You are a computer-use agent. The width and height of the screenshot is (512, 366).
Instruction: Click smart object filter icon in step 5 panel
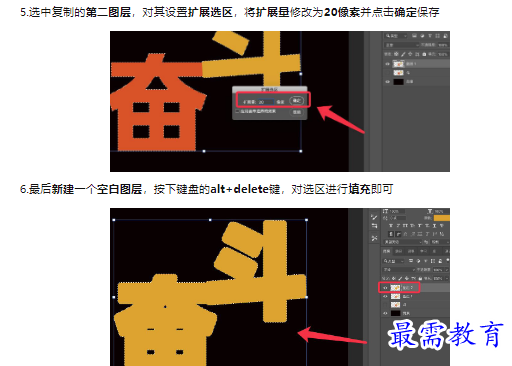click(446, 35)
